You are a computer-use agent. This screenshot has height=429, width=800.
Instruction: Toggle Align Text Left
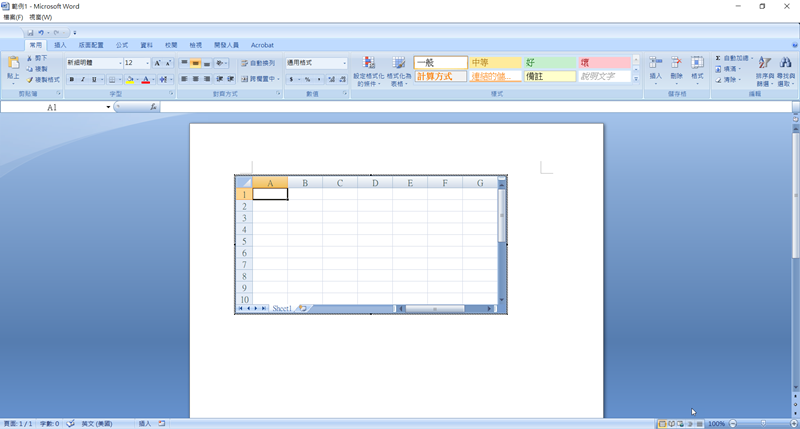coord(184,79)
